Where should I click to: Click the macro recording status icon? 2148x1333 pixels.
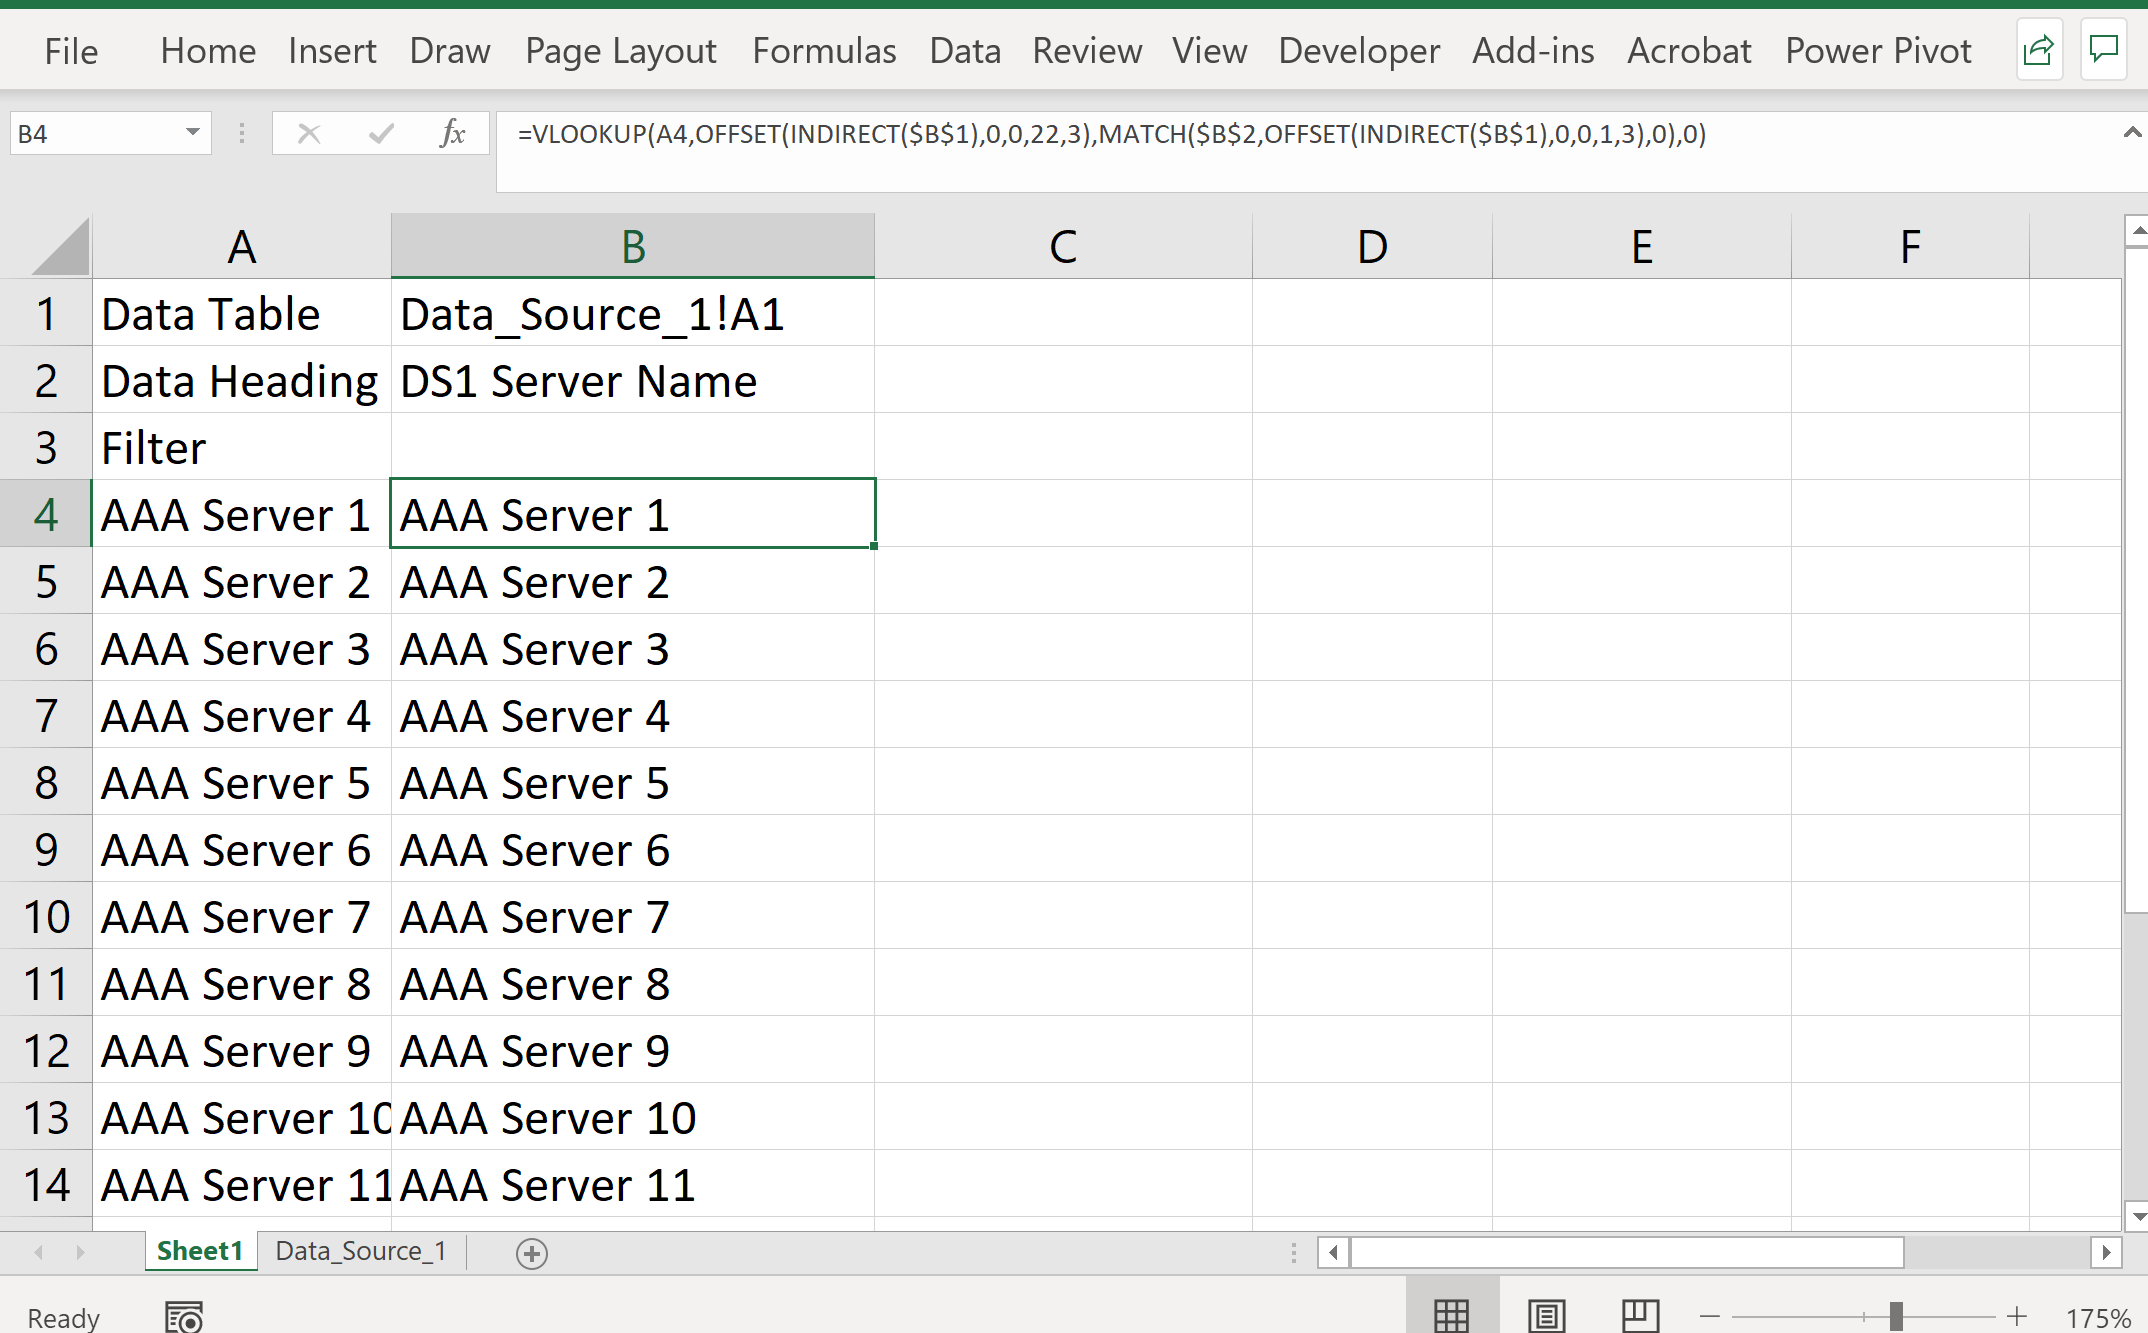pos(184,1317)
